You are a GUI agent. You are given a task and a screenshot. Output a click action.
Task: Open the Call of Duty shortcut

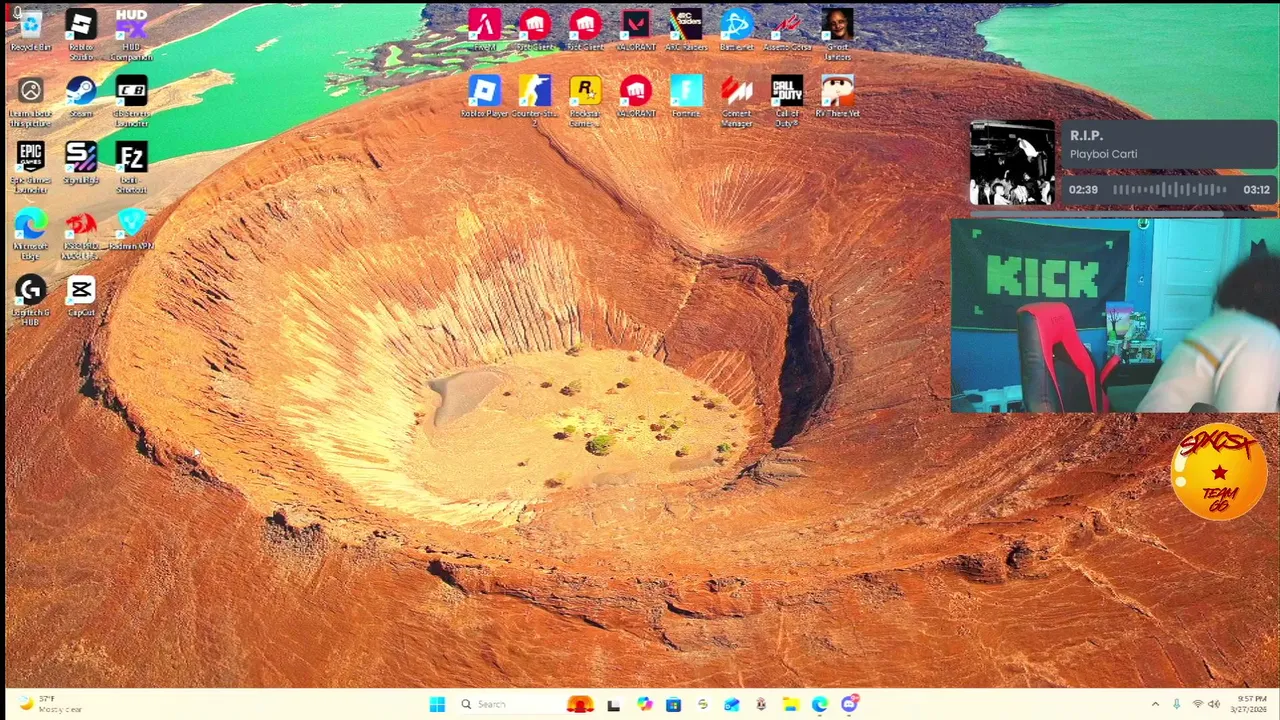click(x=787, y=101)
